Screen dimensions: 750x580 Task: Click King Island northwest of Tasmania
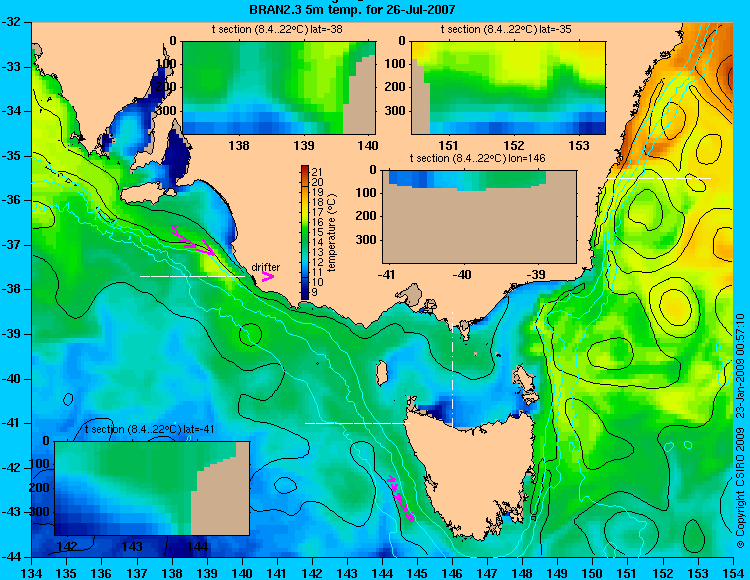point(382,373)
